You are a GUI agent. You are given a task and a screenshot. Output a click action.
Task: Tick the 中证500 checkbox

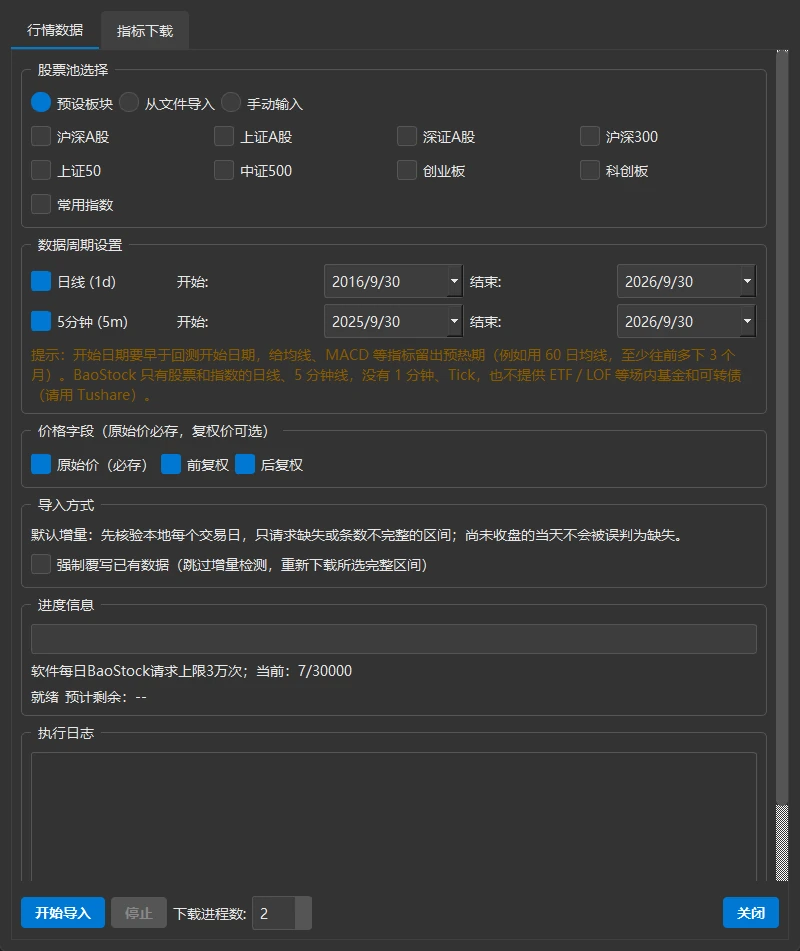coord(224,170)
